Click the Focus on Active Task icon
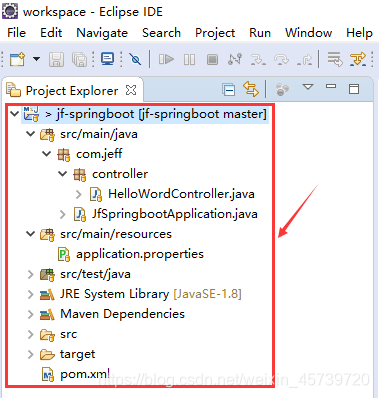The height and width of the screenshot is (398, 379). [x=282, y=89]
